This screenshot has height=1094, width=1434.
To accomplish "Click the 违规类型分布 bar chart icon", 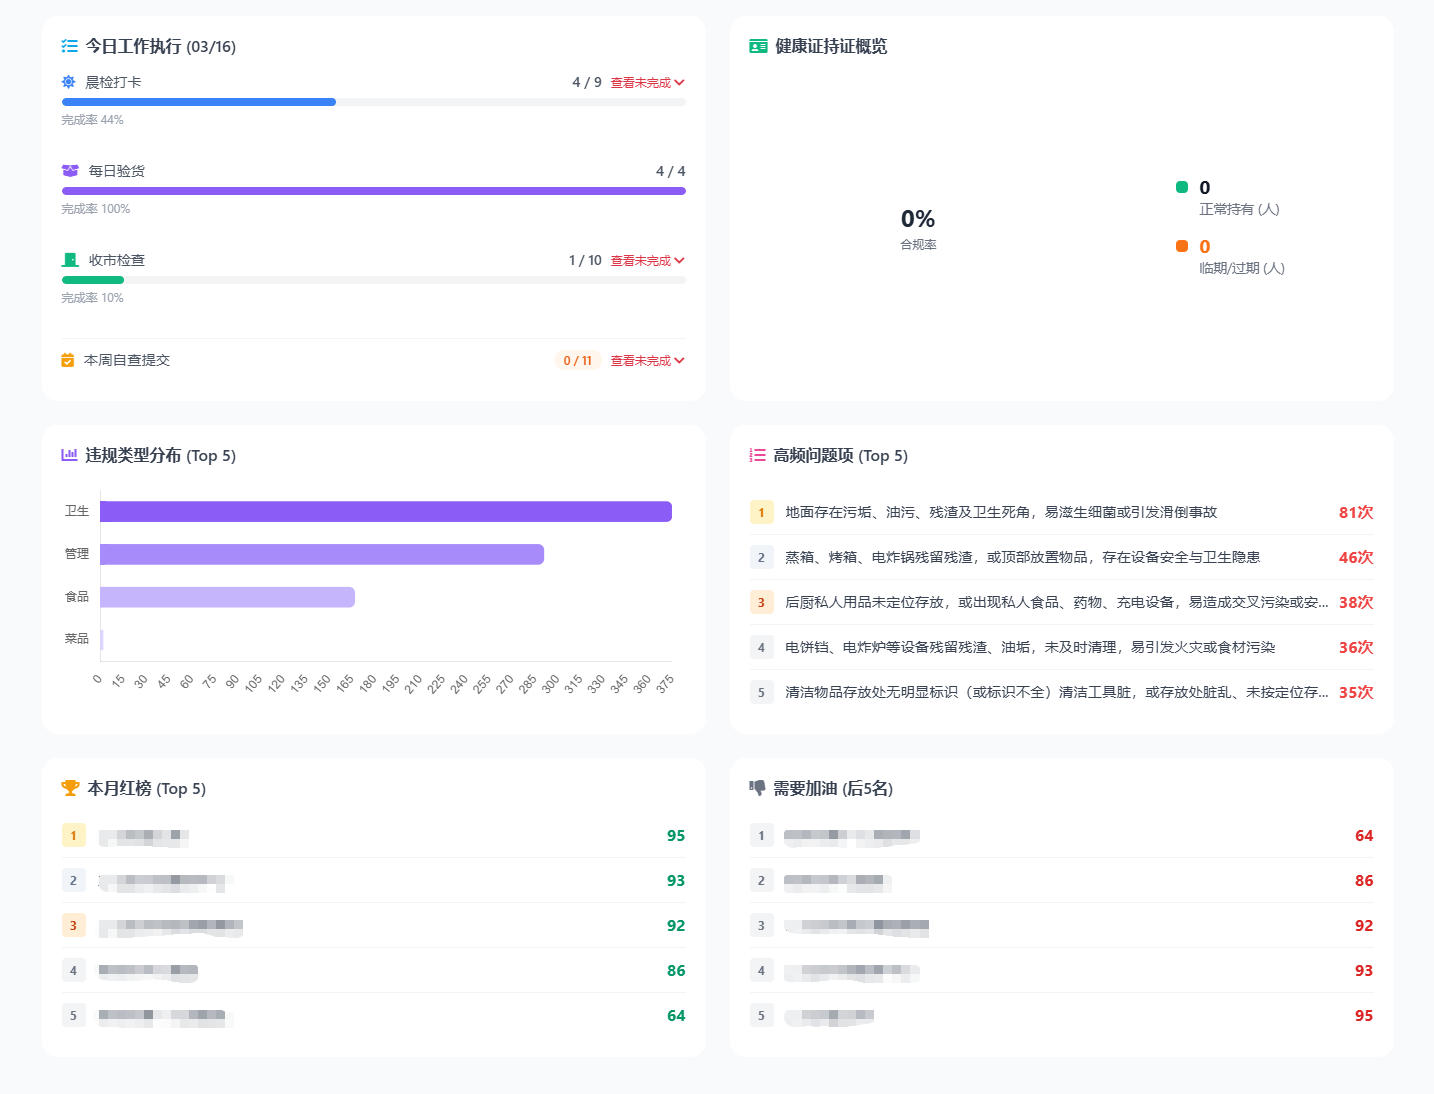I will 69,455.
